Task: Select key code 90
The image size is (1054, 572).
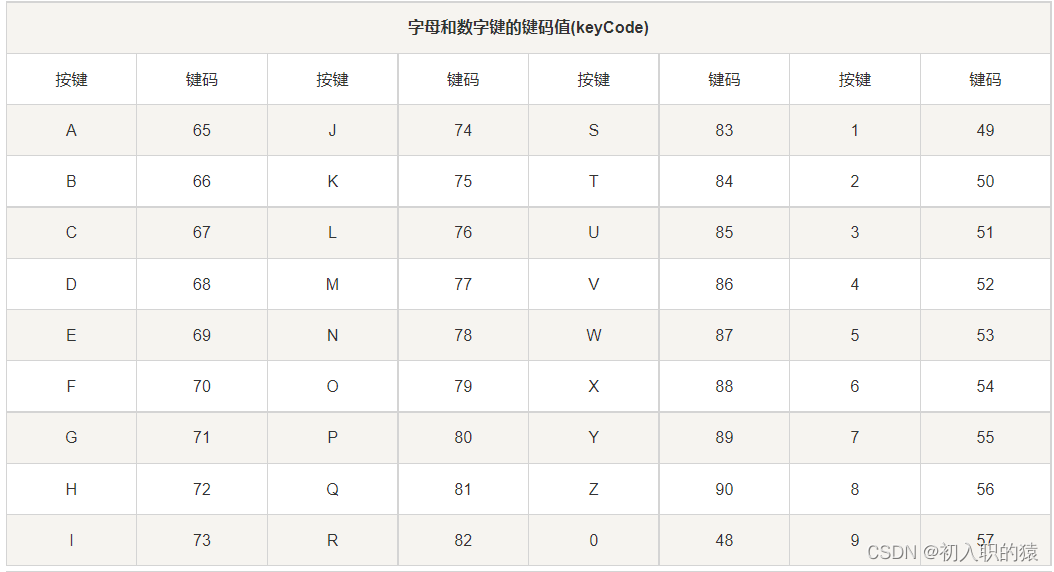Action: 724,489
